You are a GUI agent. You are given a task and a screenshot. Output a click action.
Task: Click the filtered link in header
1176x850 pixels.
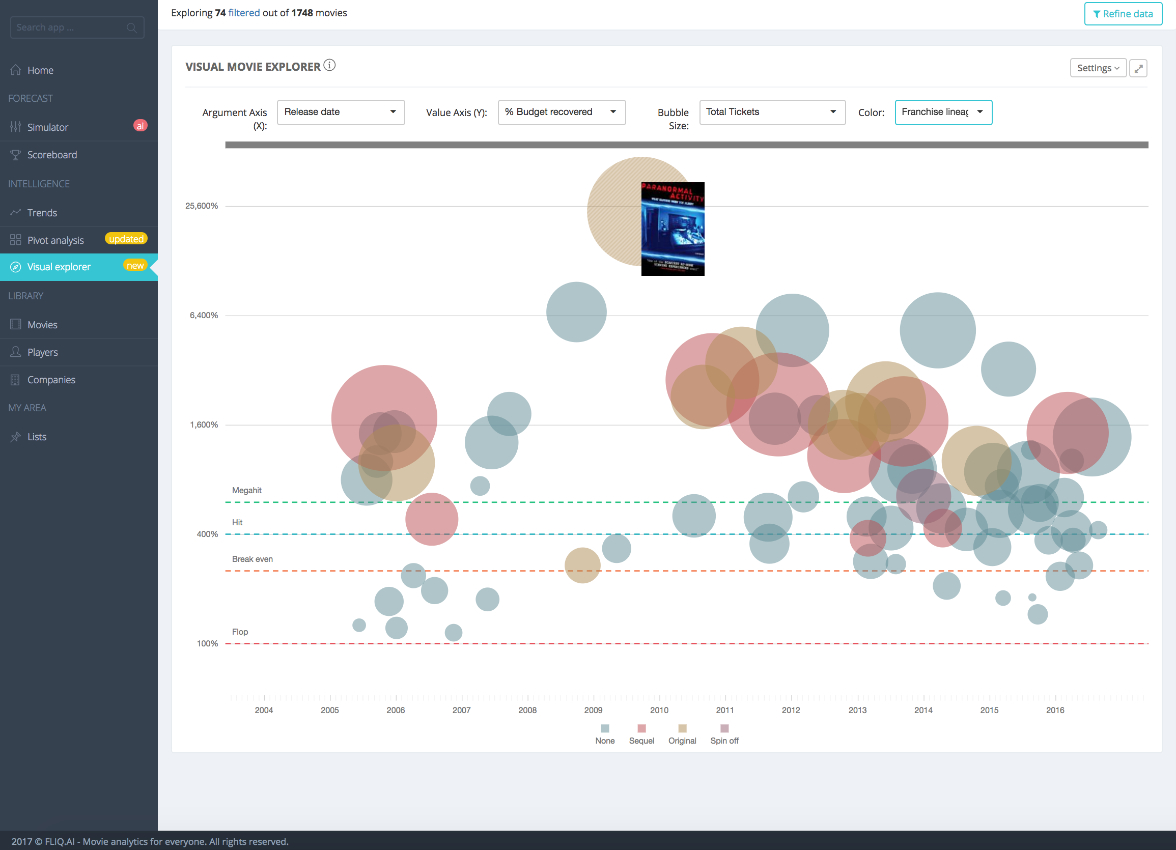pyautogui.click(x=244, y=13)
